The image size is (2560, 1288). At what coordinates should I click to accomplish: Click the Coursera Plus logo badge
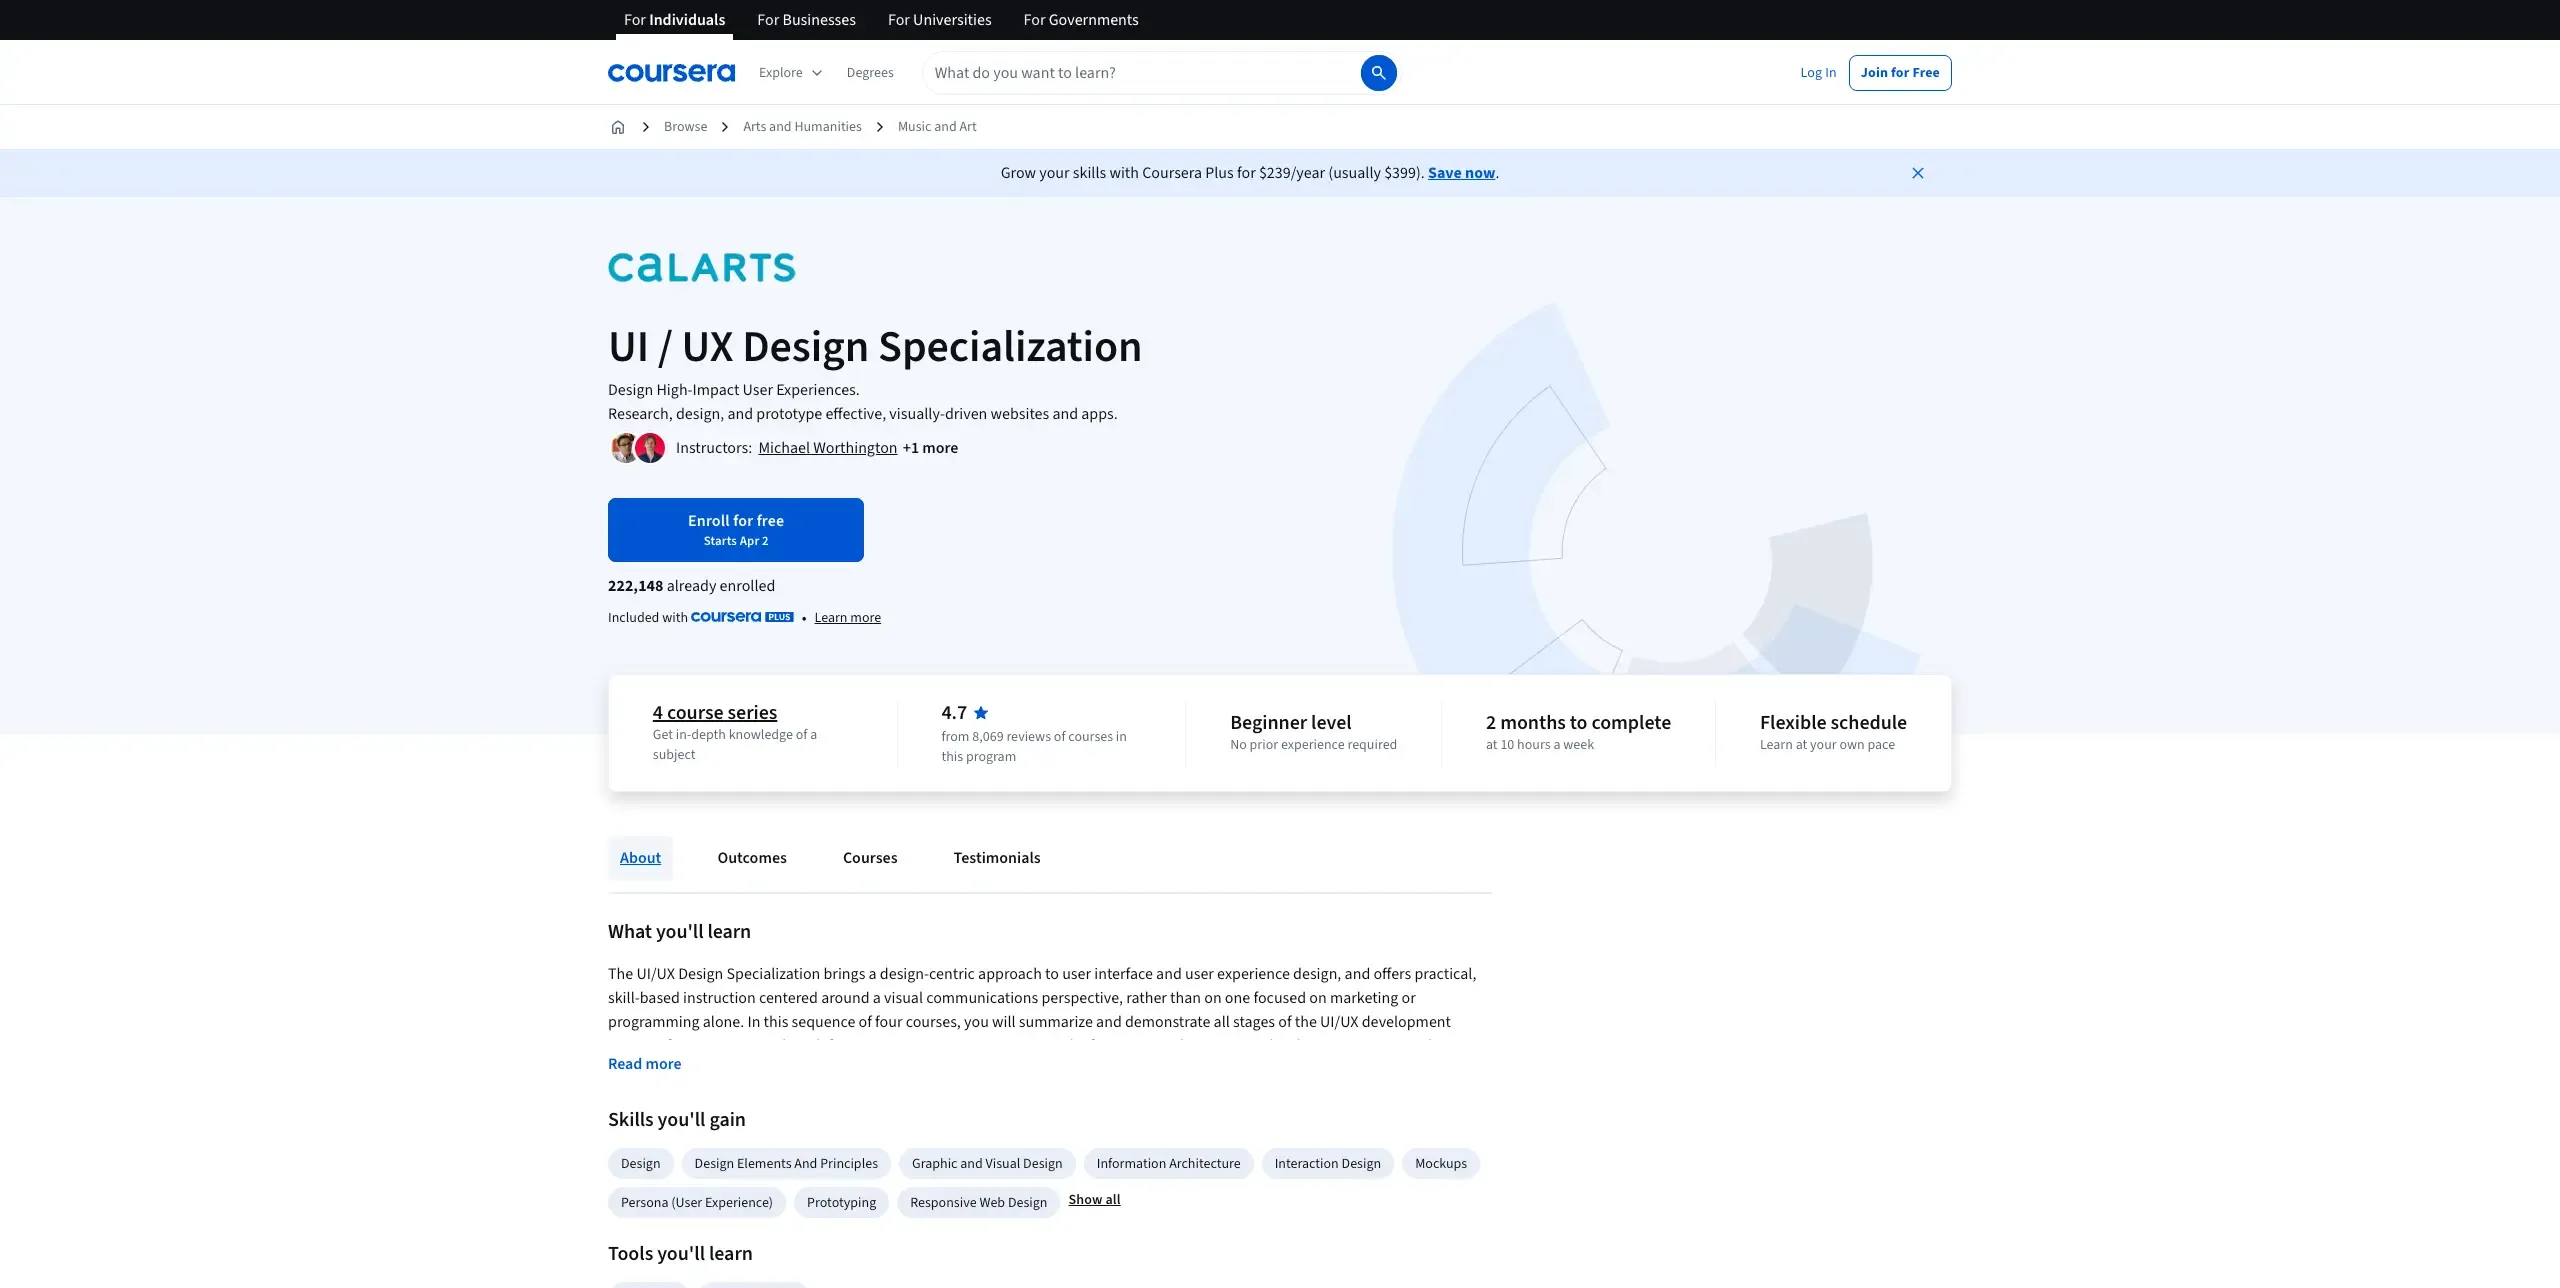tap(741, 617)
